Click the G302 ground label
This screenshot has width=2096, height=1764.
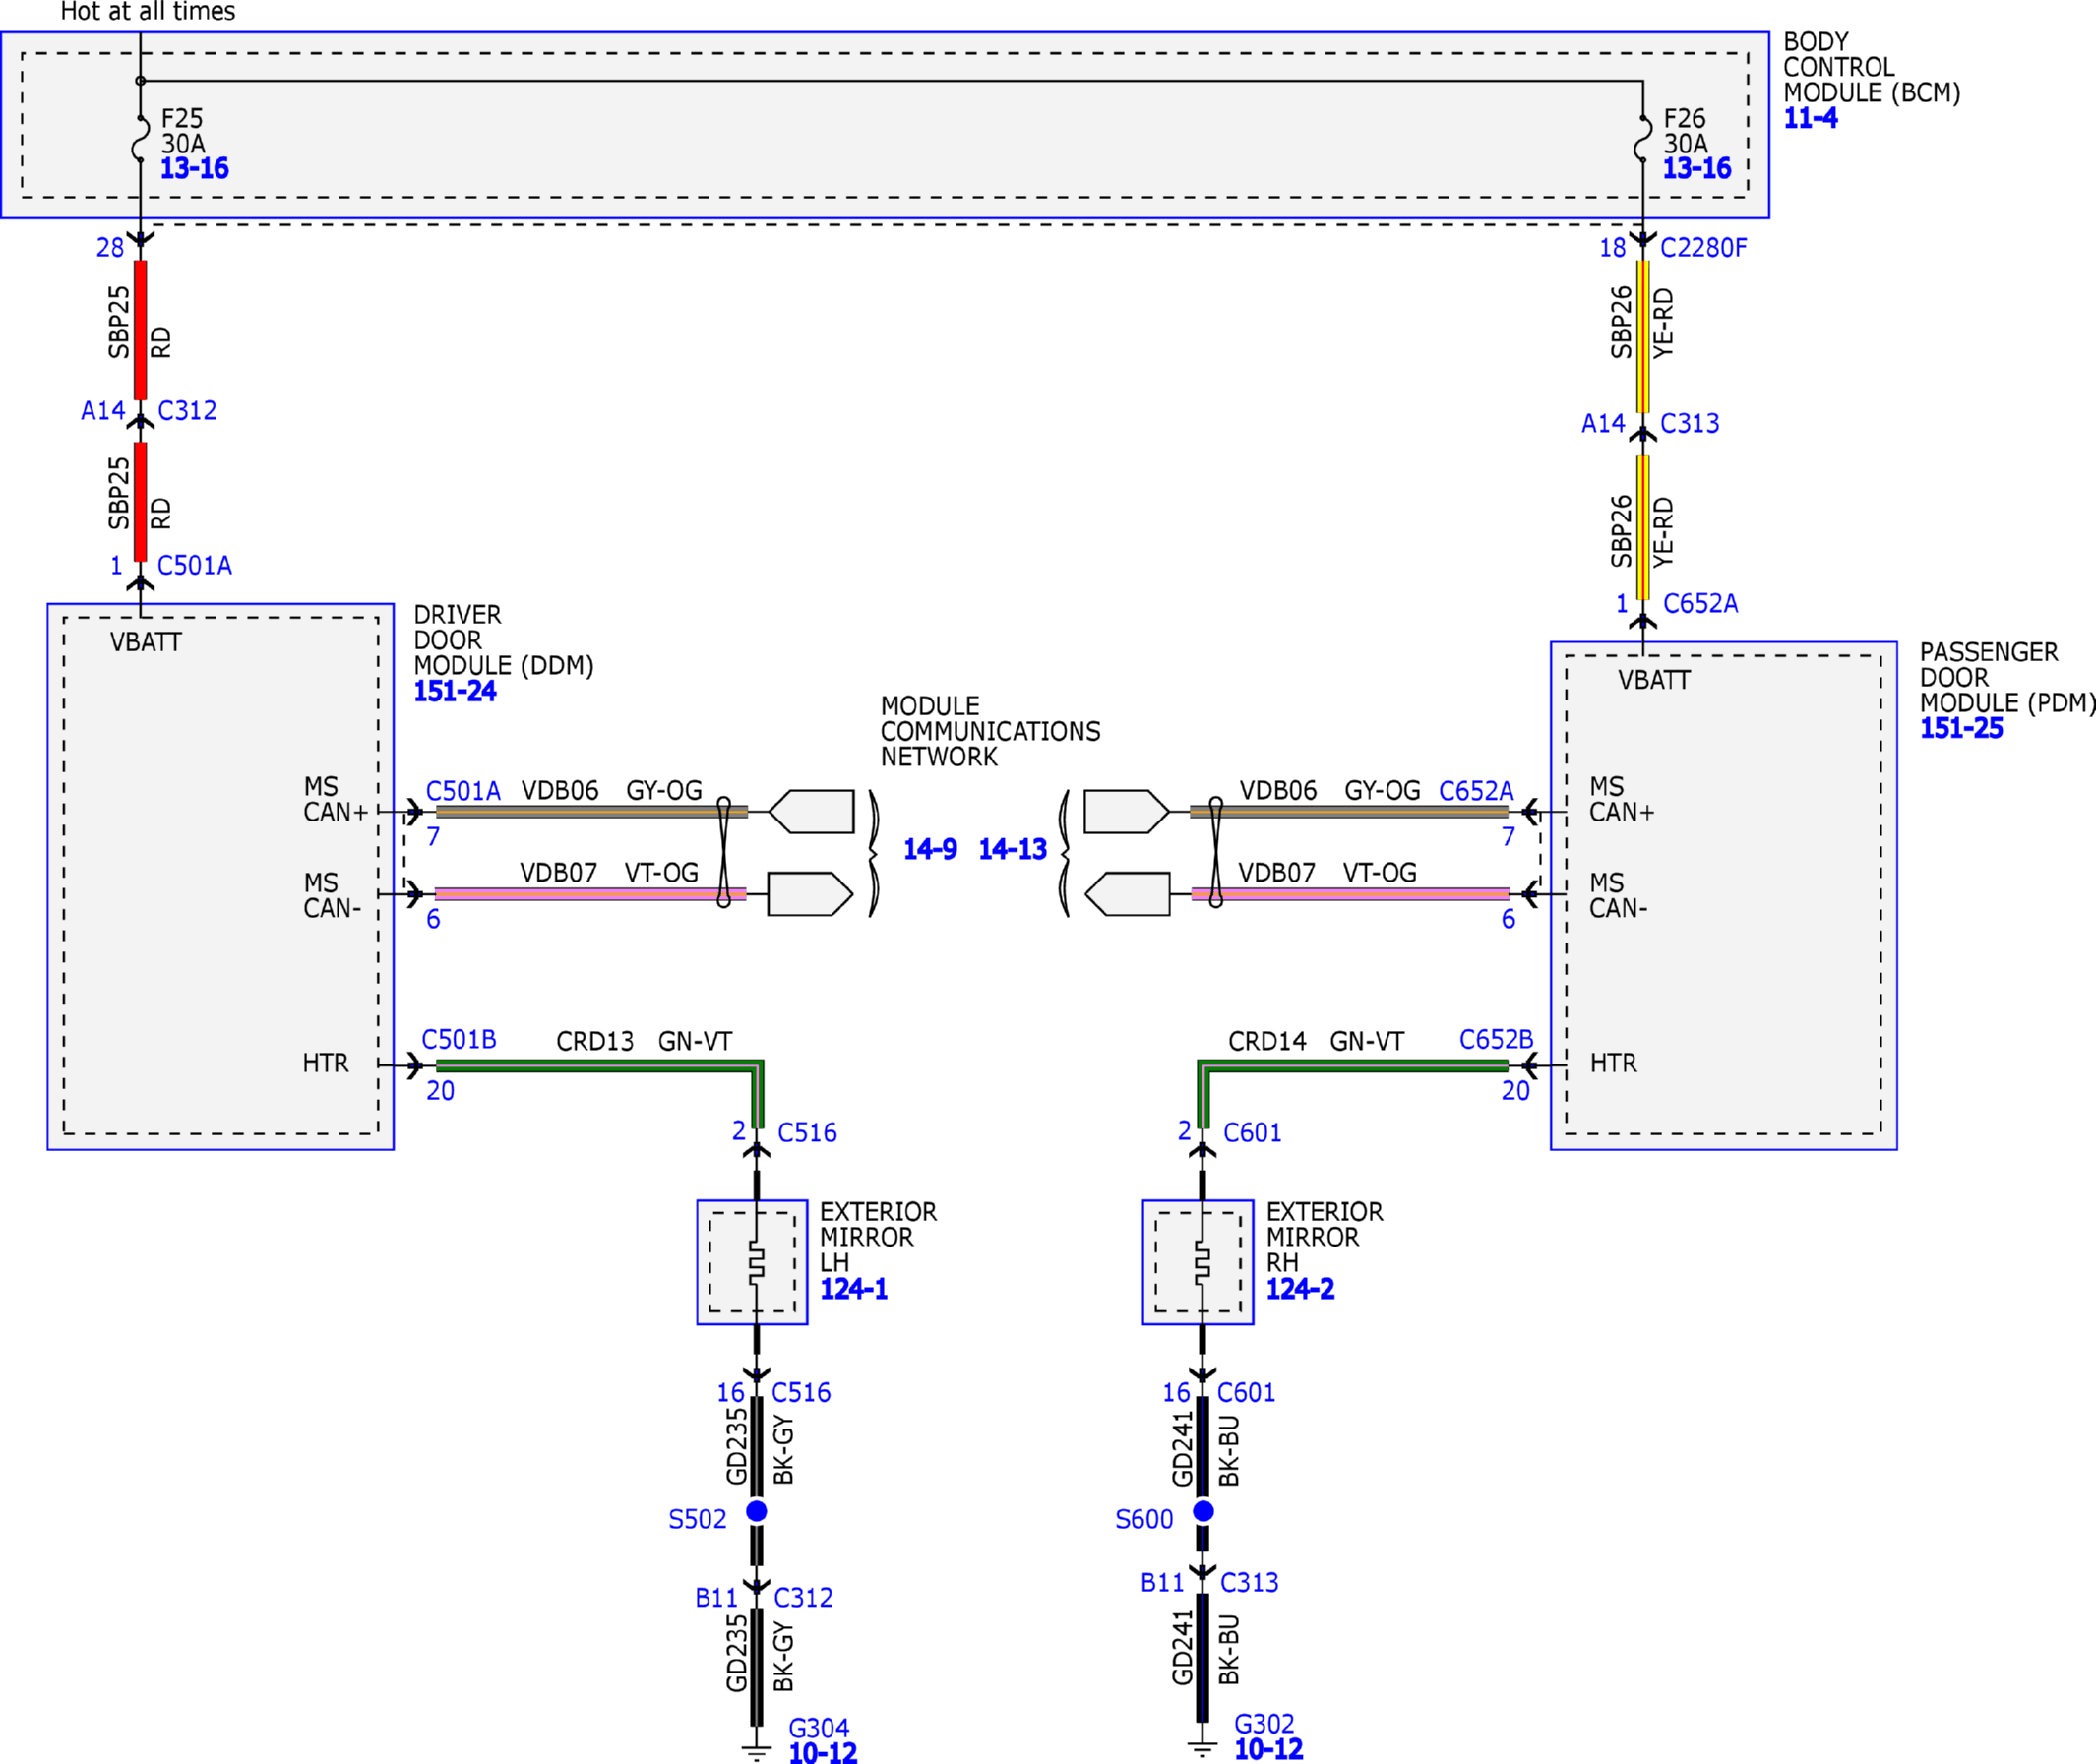click(1264, 1724)
